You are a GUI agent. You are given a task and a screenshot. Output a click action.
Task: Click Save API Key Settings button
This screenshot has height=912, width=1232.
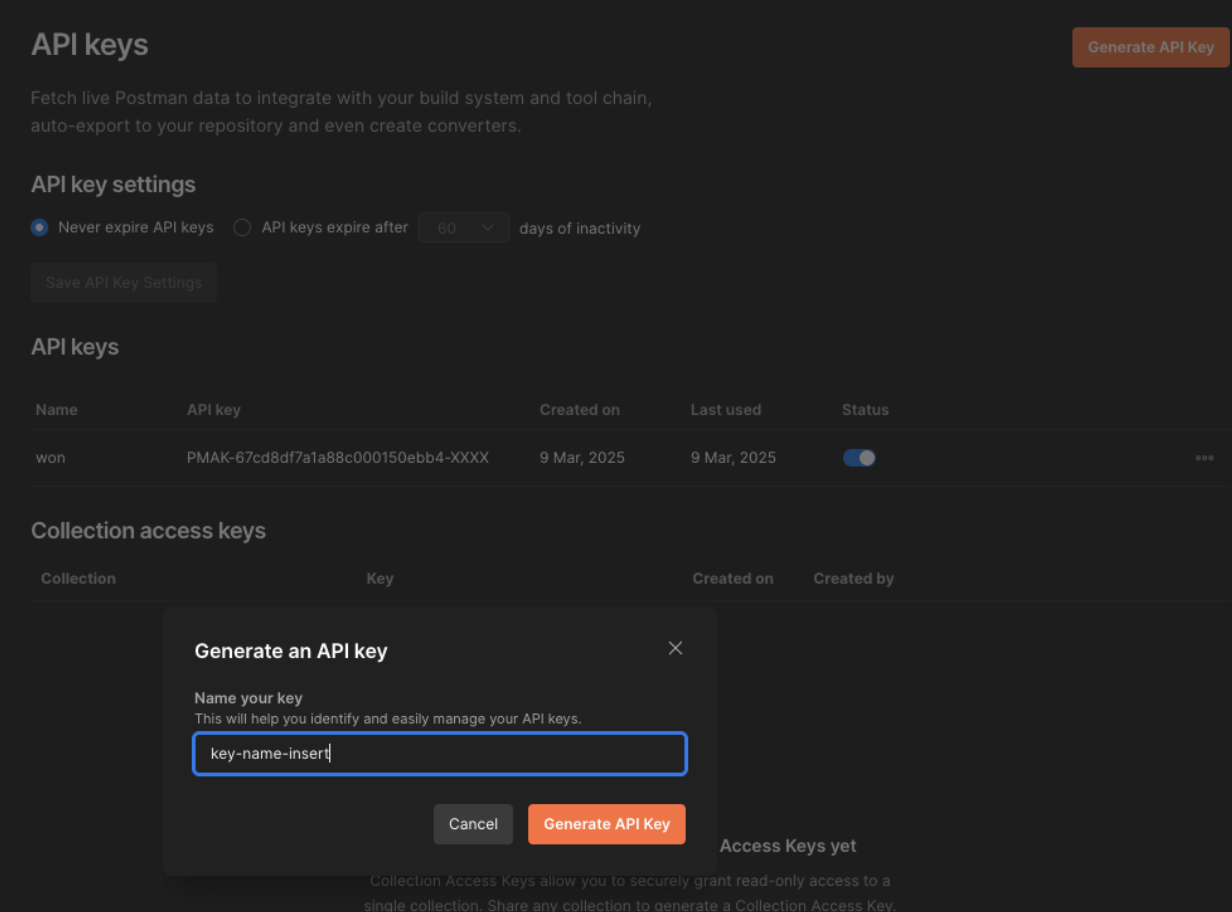(124, 283)
